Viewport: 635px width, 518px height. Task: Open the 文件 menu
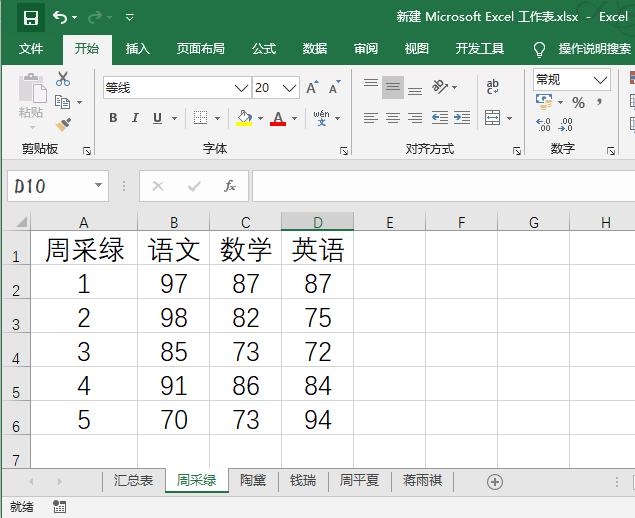(x=30, y=49)
